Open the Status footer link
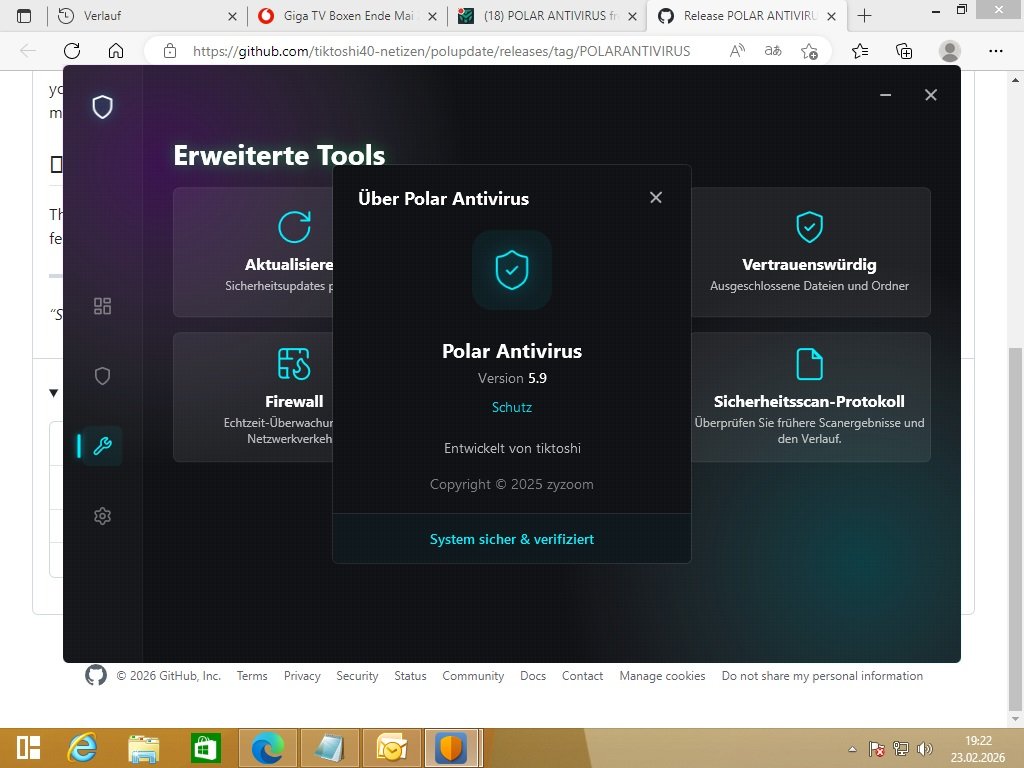1024x768 pixels. 410,676
